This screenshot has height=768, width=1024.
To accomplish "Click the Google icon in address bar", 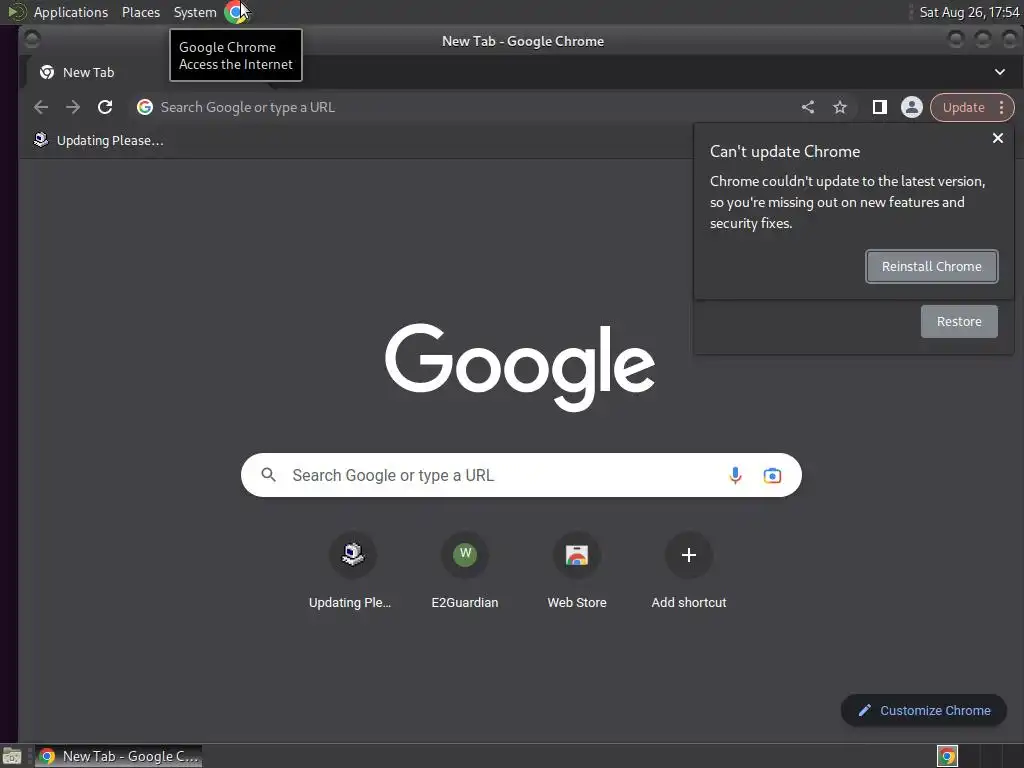I will [145, 107].
